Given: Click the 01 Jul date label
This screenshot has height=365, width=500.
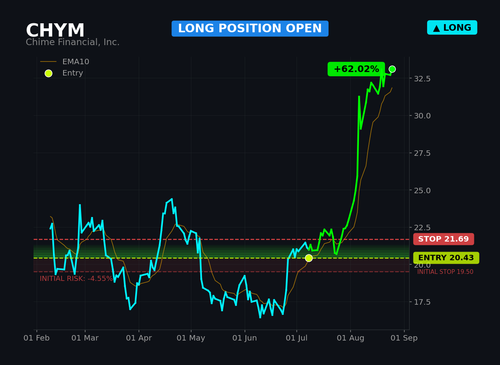Looking at the screenshot, I should [296, 338].
